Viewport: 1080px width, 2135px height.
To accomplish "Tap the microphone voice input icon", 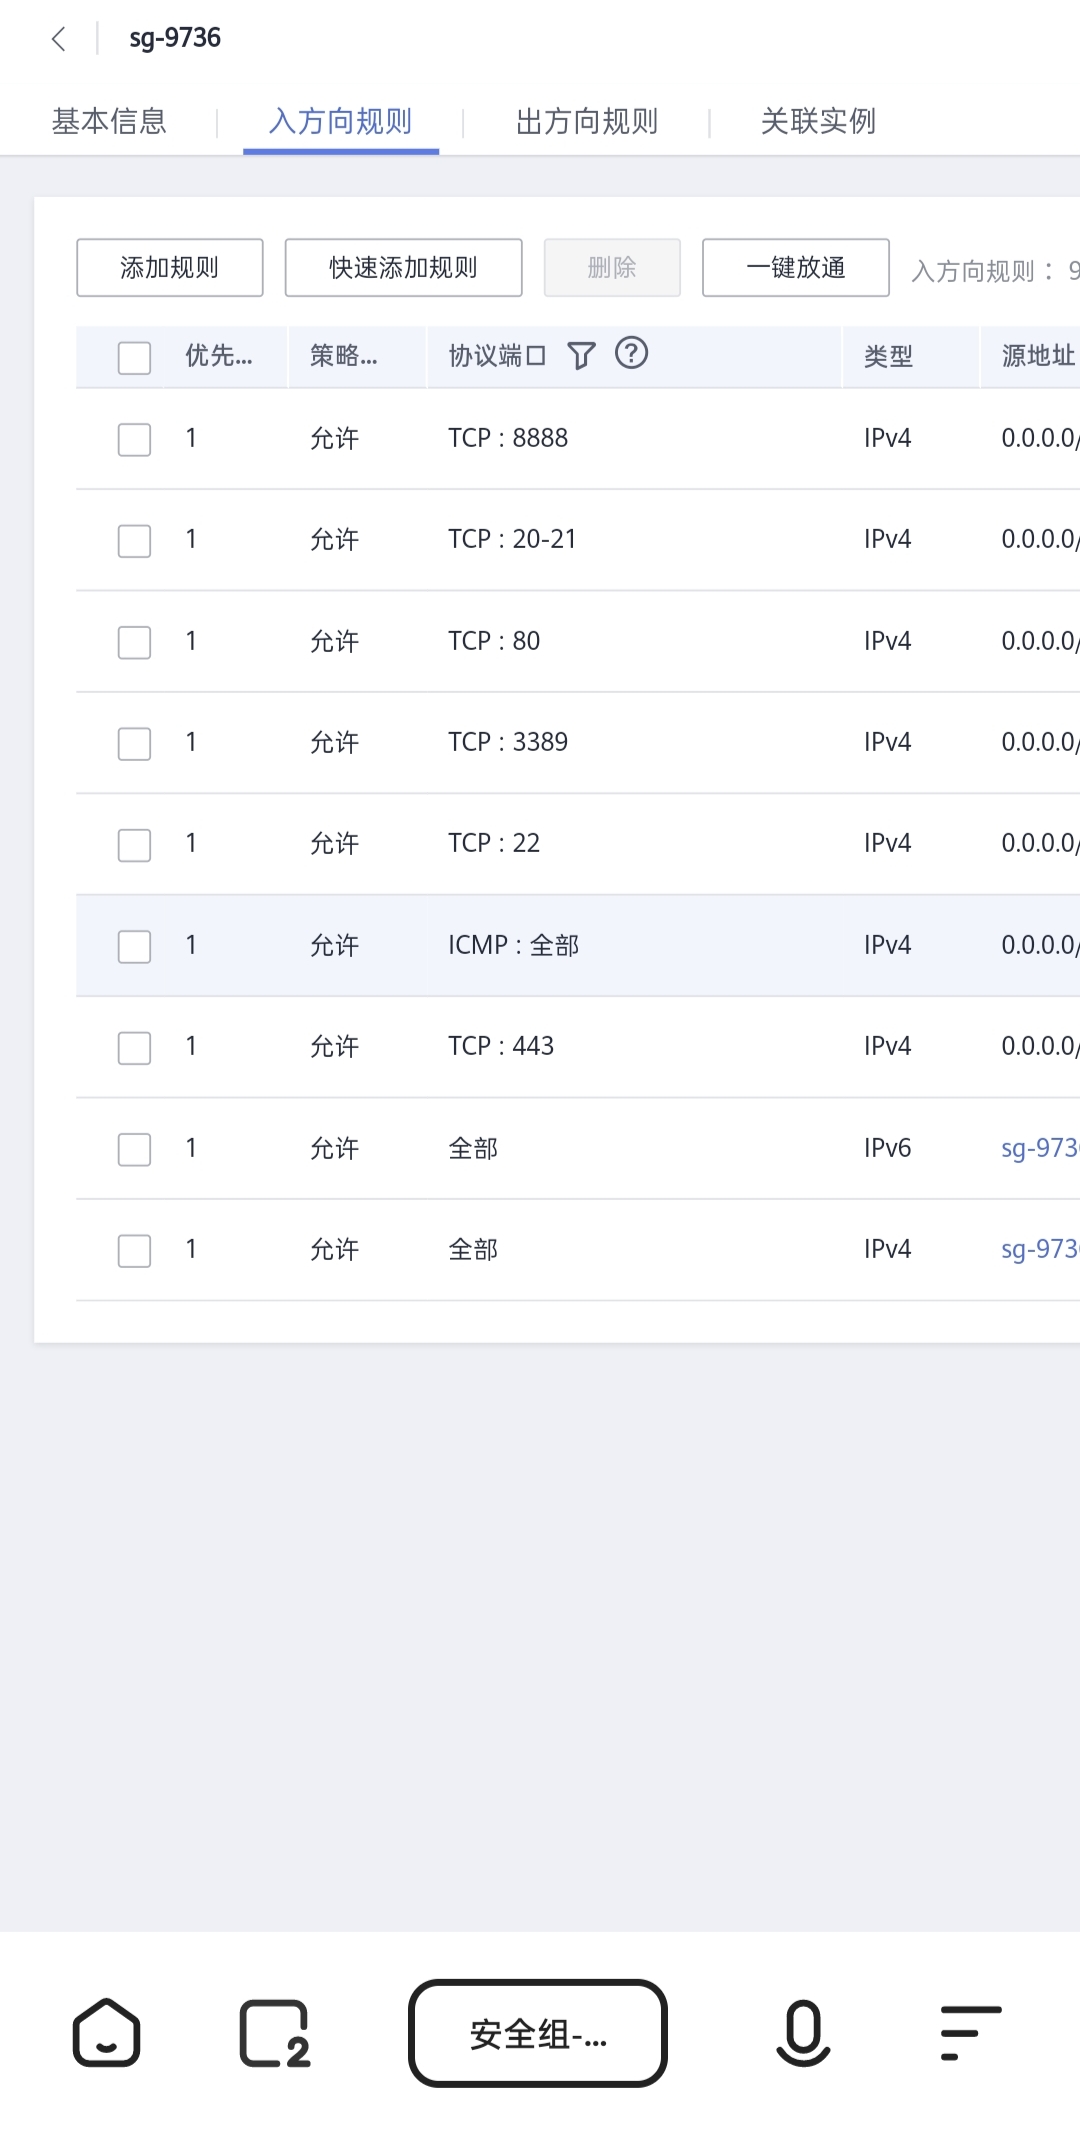I will coord(803,2032).
